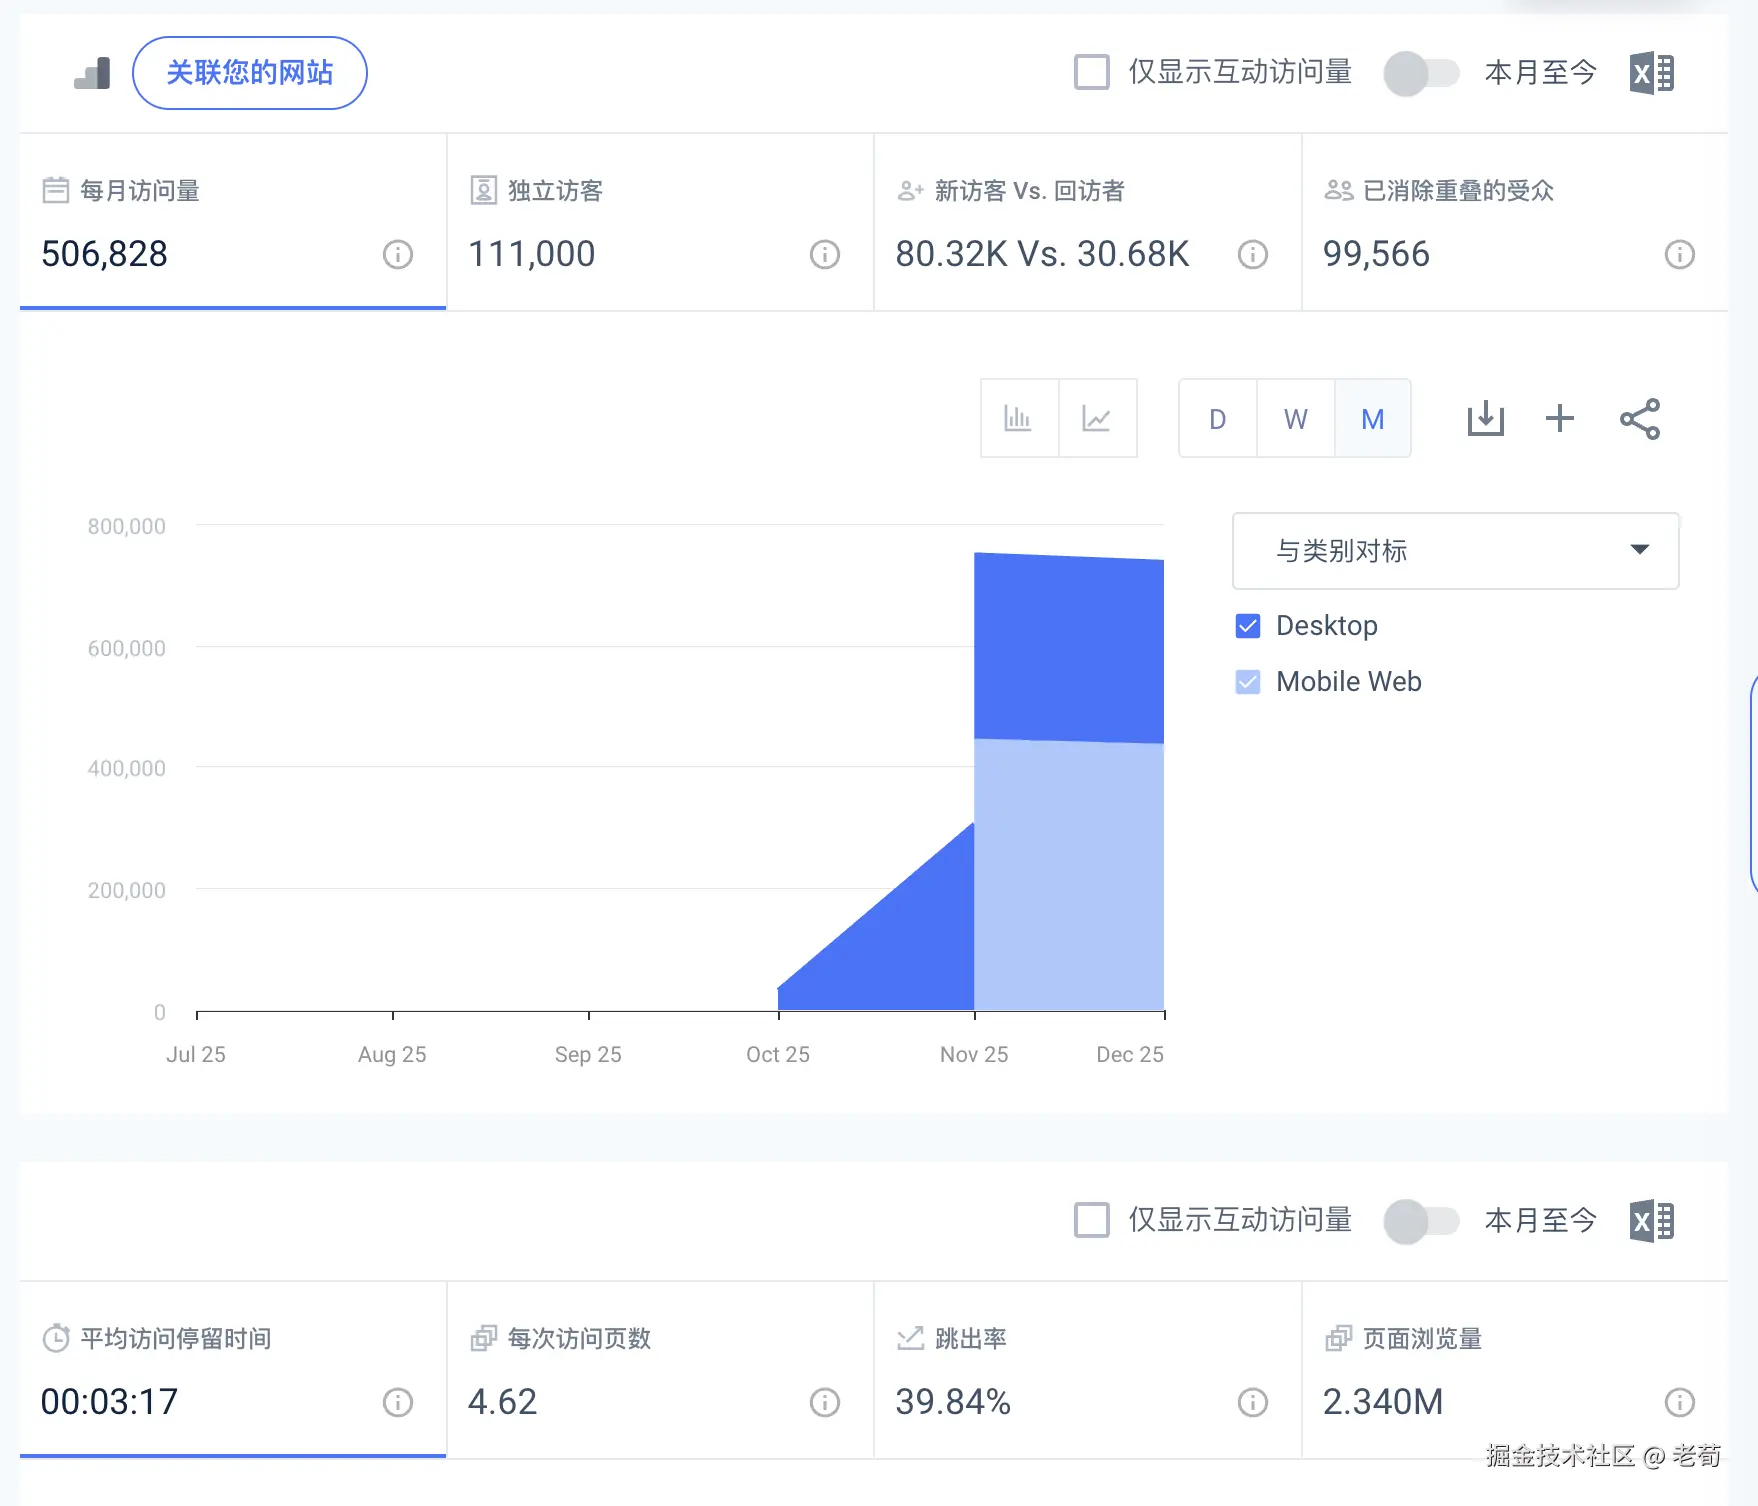The height and width of the screenshot is (1506, 1758).
Task: Switch chart to line chart view
Action: click(1097, 418)
